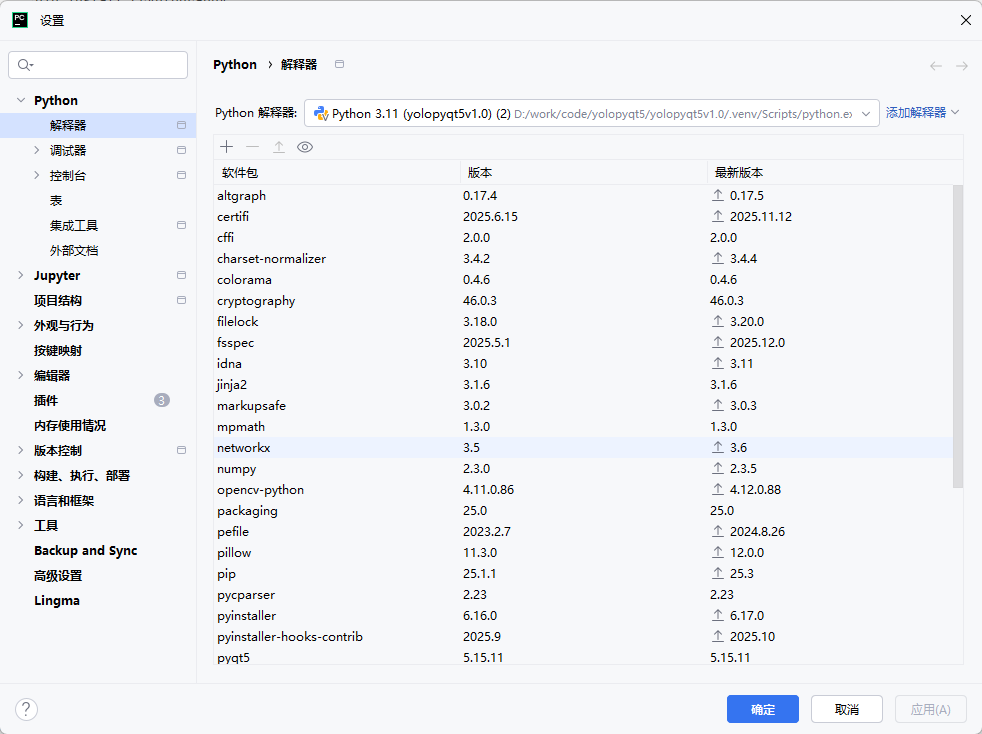Click the project icon on 调试器 row
982x734 pixels.
[182, 150]
